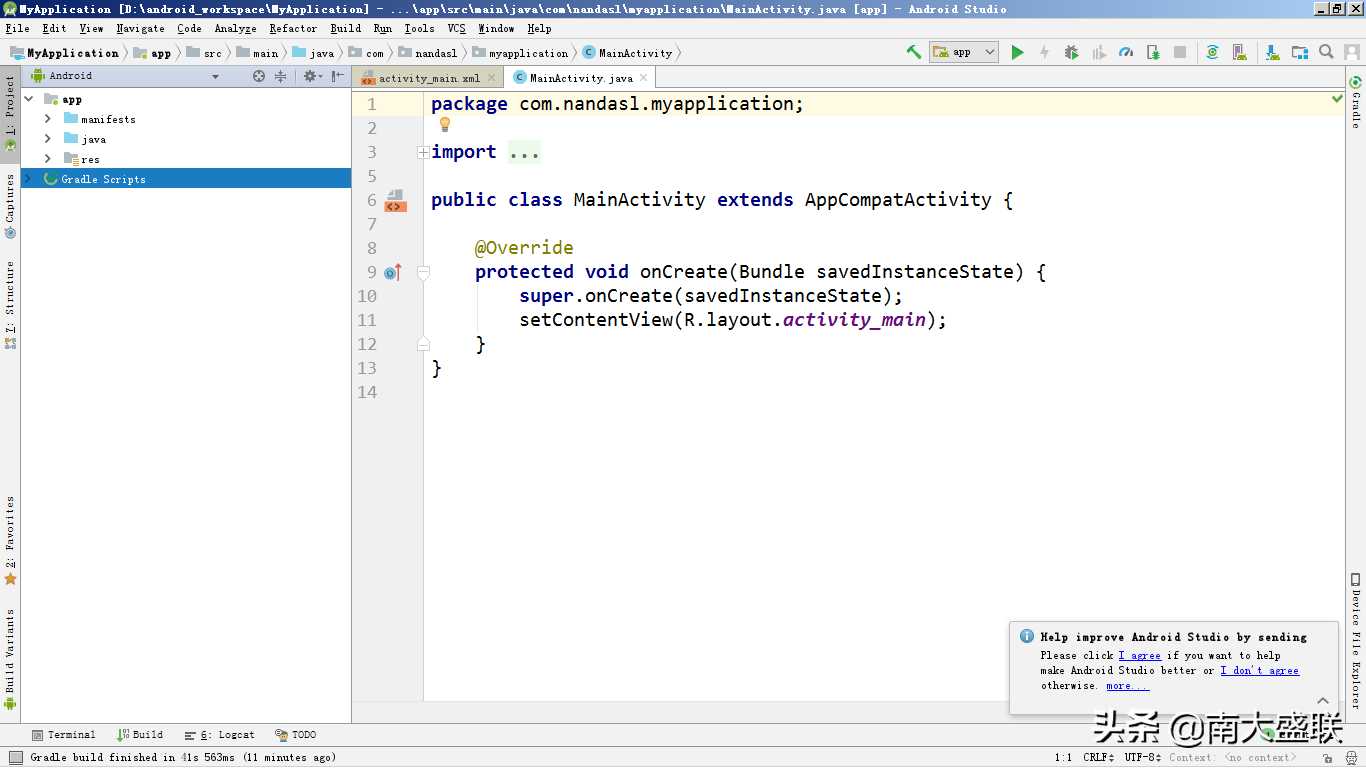Image resolution: width=1366 pixels, height=768 pixels.
Task: Open the Build menu
Action: point(346,28)
